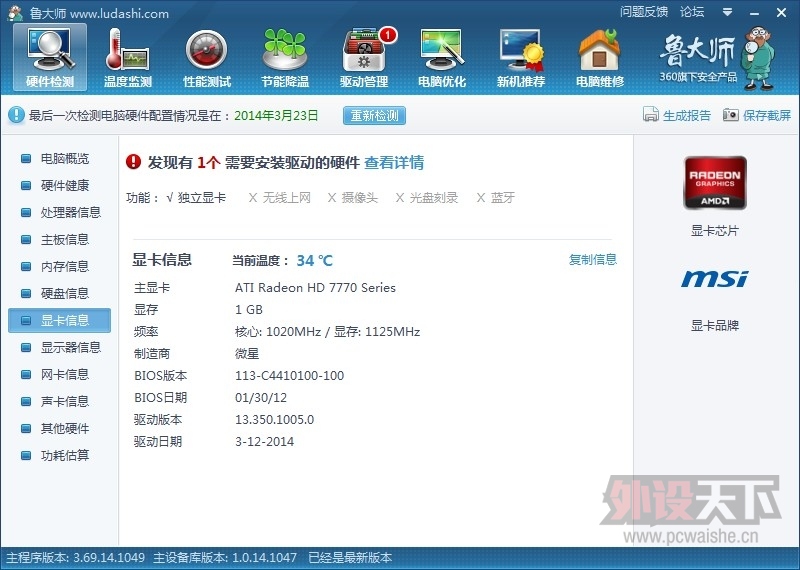Click the red 1 badge on 驱动管理
The width and height of the screenshot is (800, 570).
point(388,35)
